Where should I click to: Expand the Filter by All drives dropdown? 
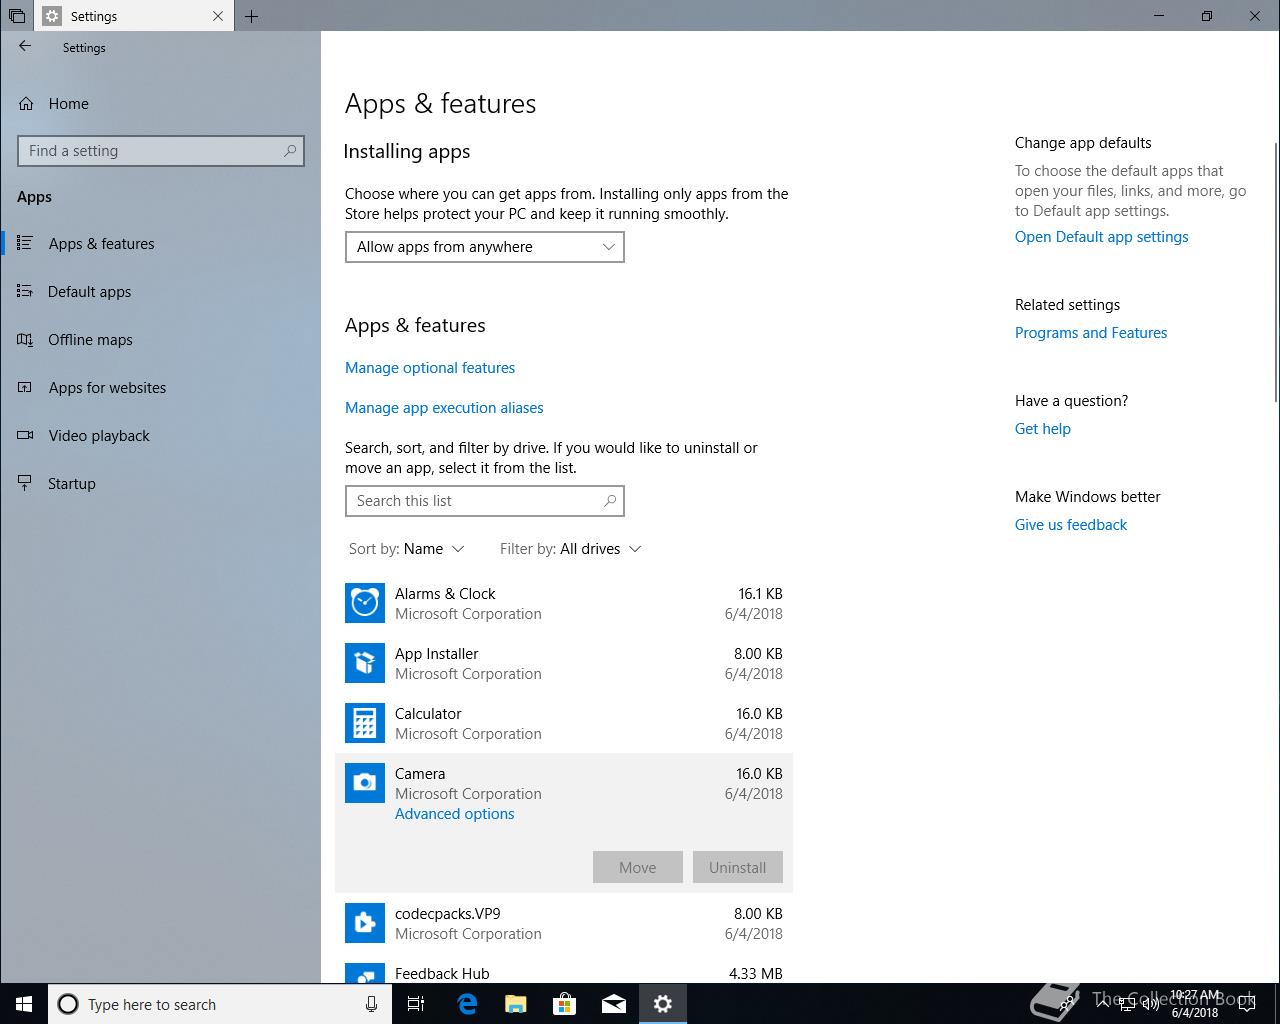point(570,549)
